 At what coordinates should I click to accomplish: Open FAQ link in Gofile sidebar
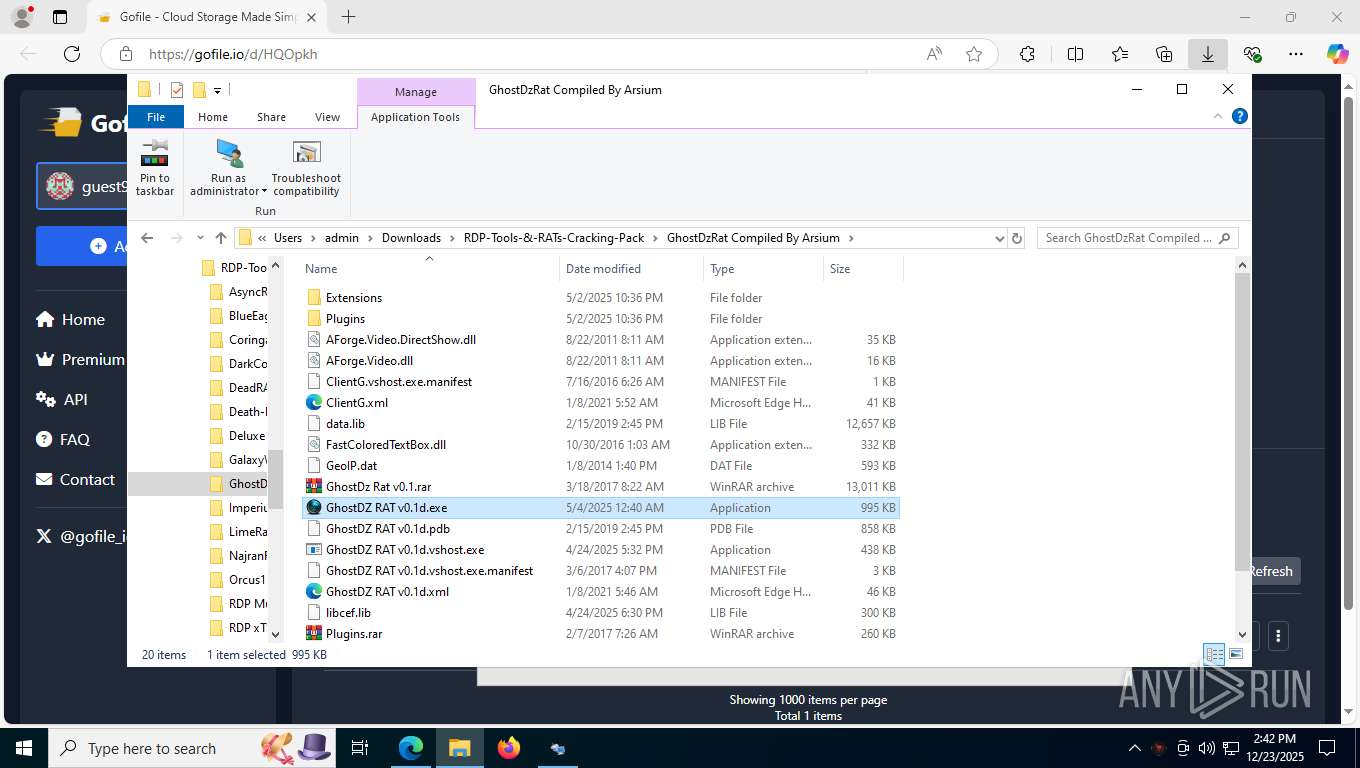[63, 439]
